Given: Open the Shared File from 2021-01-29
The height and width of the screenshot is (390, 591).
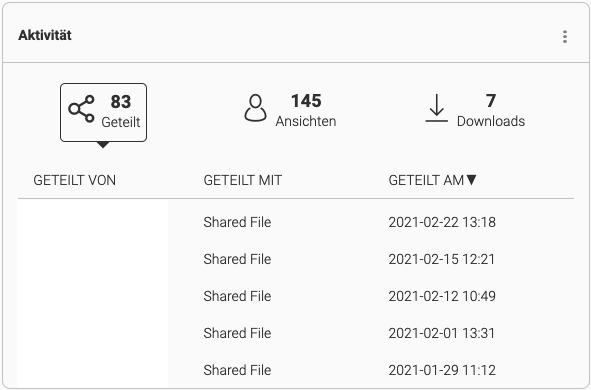Looking at the screenshot, I should tap(237, 370).
